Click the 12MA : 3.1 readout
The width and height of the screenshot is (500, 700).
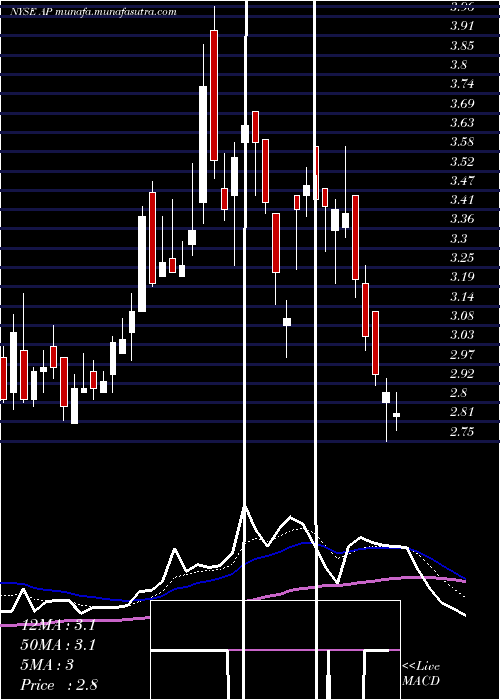click(58, 625)
